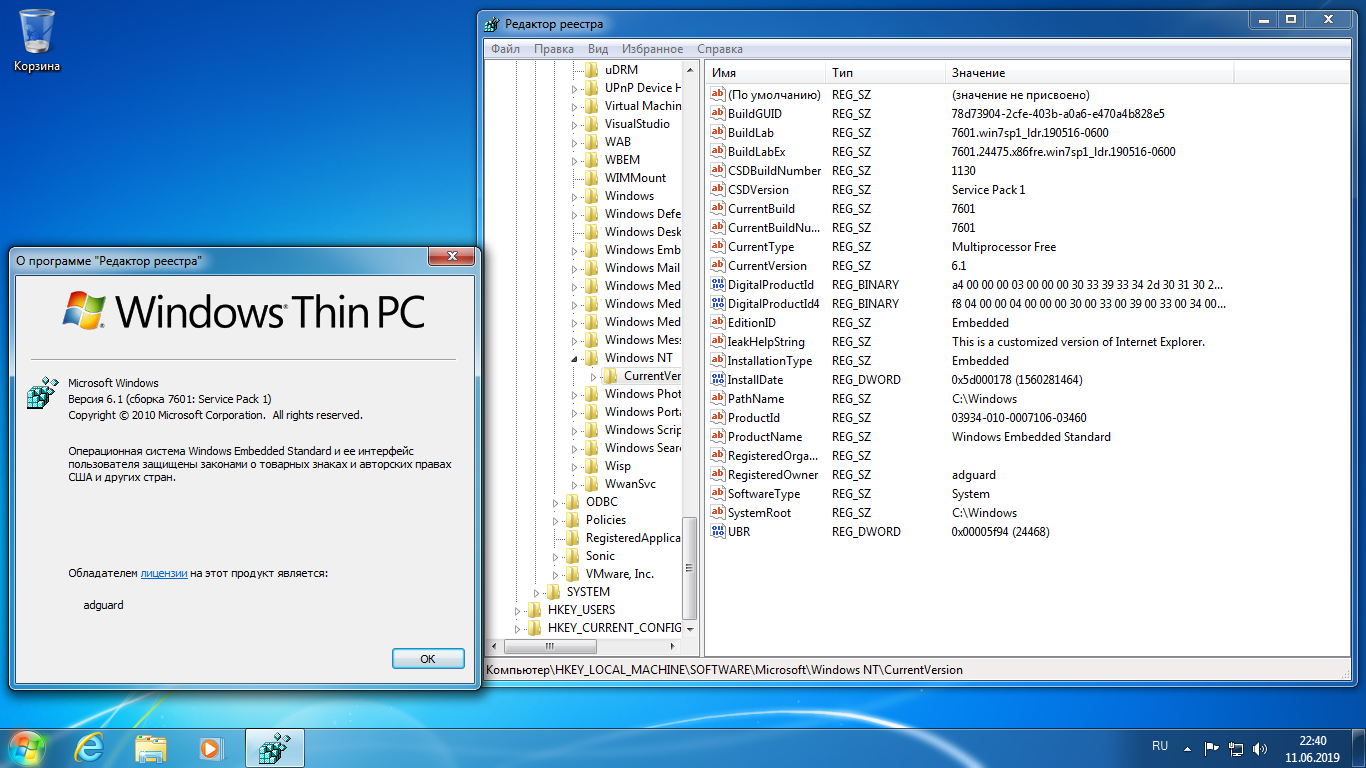Click the InstallDate DWORD value icon
The width and height of the screenshot is (1366, 768).
717,379
